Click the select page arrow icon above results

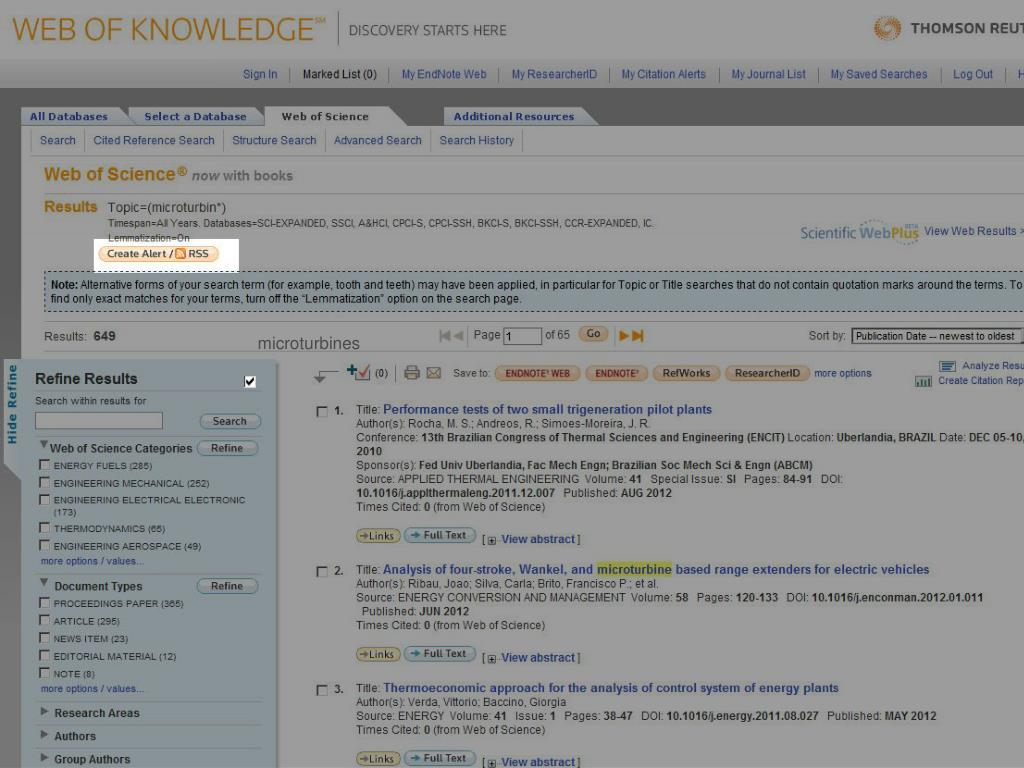point(325,376)
